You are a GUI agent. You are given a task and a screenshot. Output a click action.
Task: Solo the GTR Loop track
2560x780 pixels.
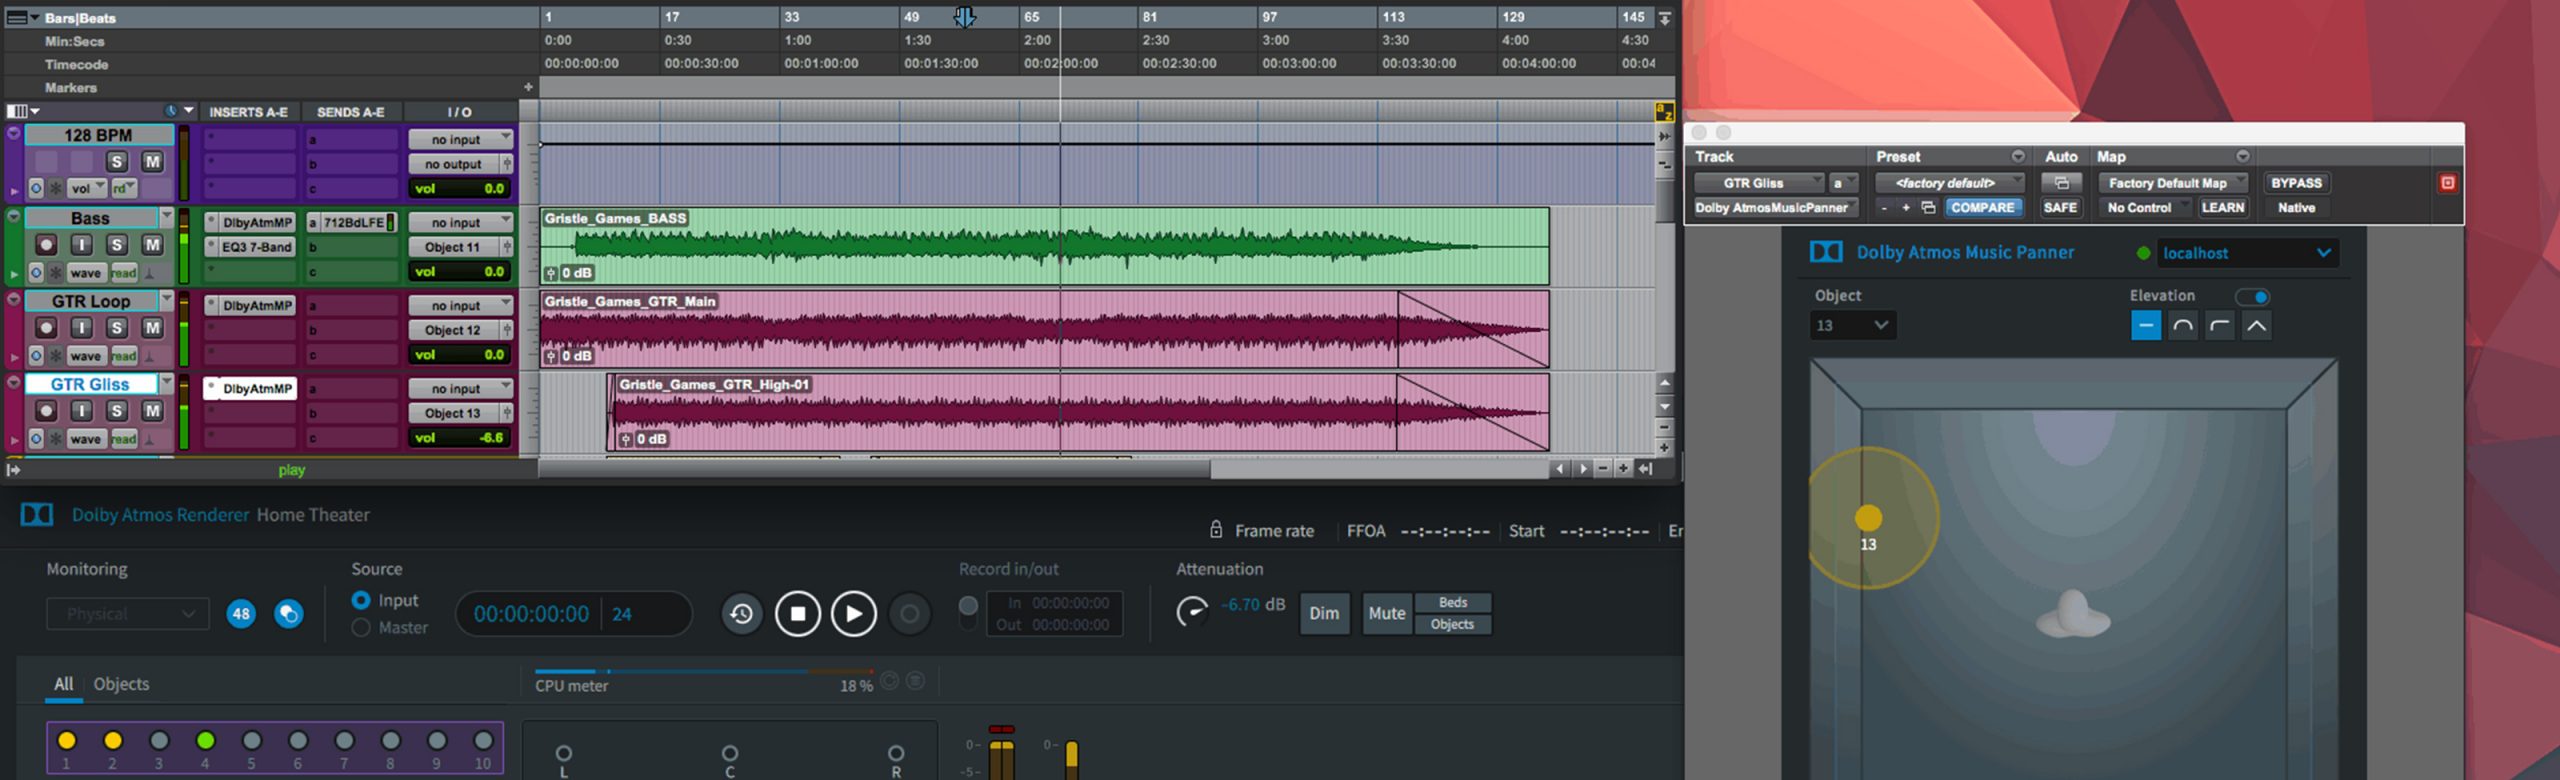point(117,328)
